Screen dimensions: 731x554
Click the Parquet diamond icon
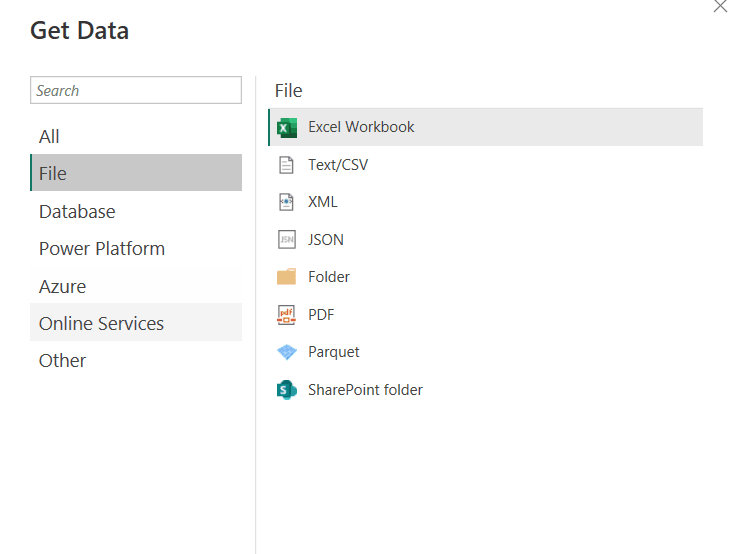tap(287, 352)
